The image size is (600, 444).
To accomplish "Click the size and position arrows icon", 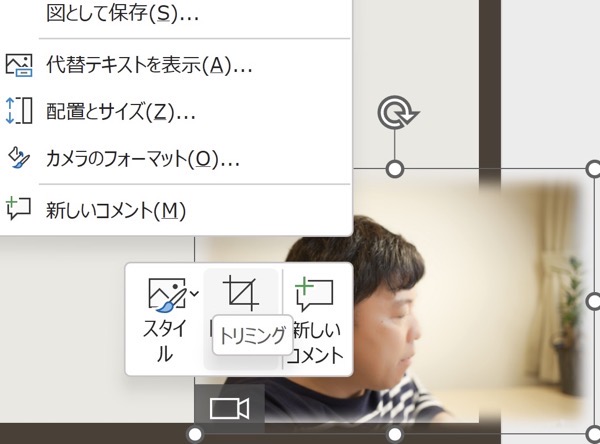I will coord(19,111).
